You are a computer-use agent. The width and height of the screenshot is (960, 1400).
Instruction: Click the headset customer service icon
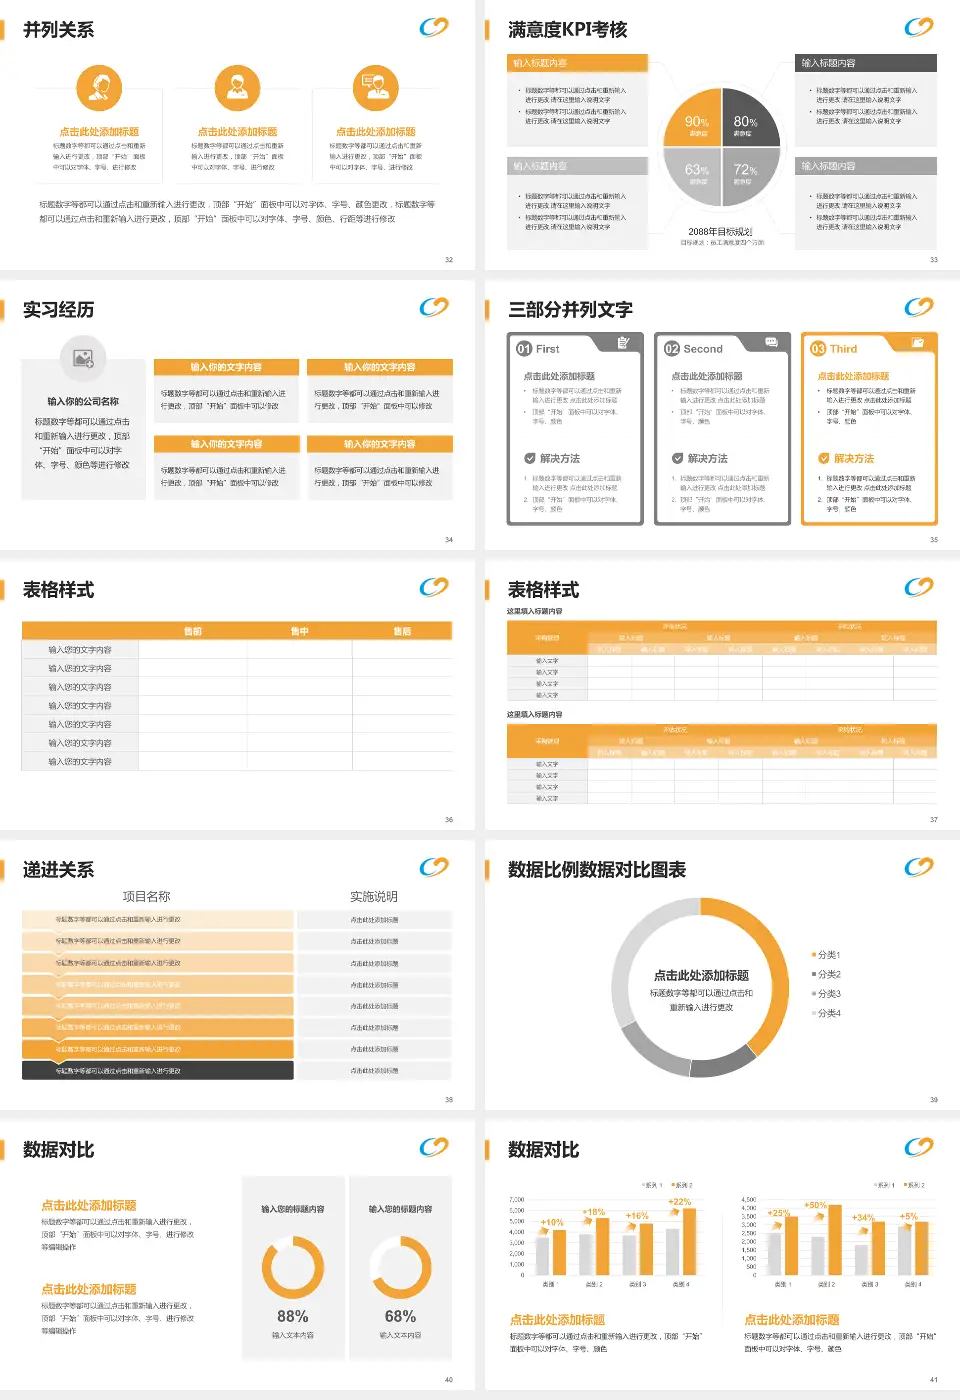99,88
